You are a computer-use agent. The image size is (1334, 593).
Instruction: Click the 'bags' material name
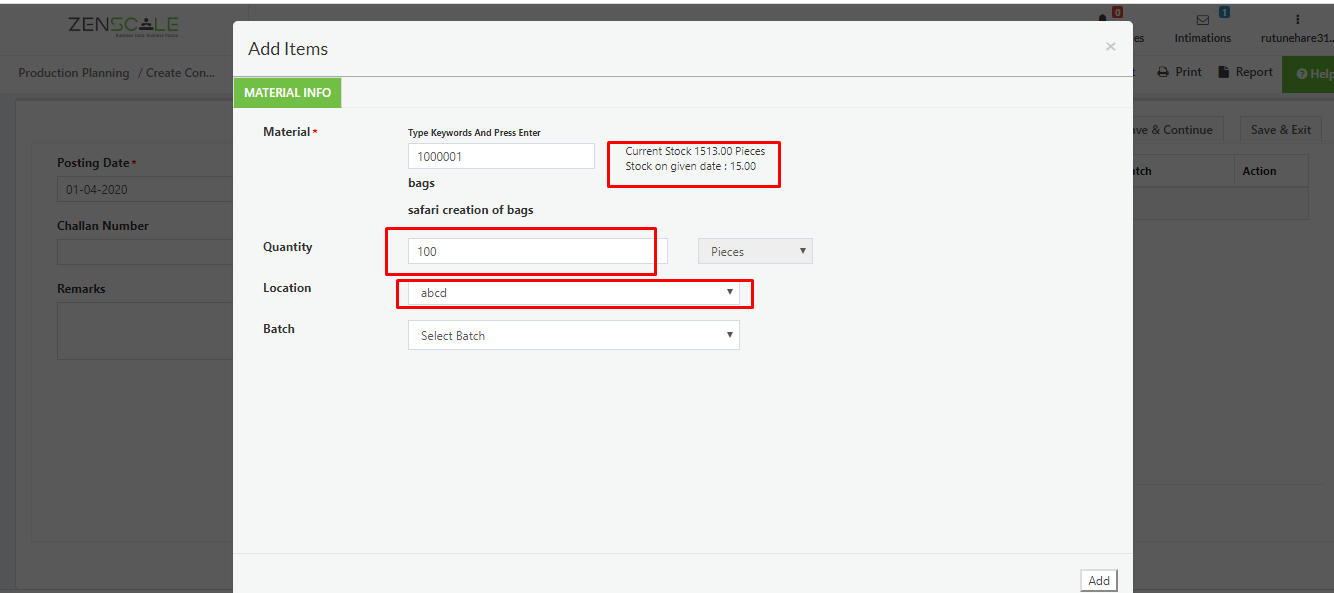click(x=421, y=183)
